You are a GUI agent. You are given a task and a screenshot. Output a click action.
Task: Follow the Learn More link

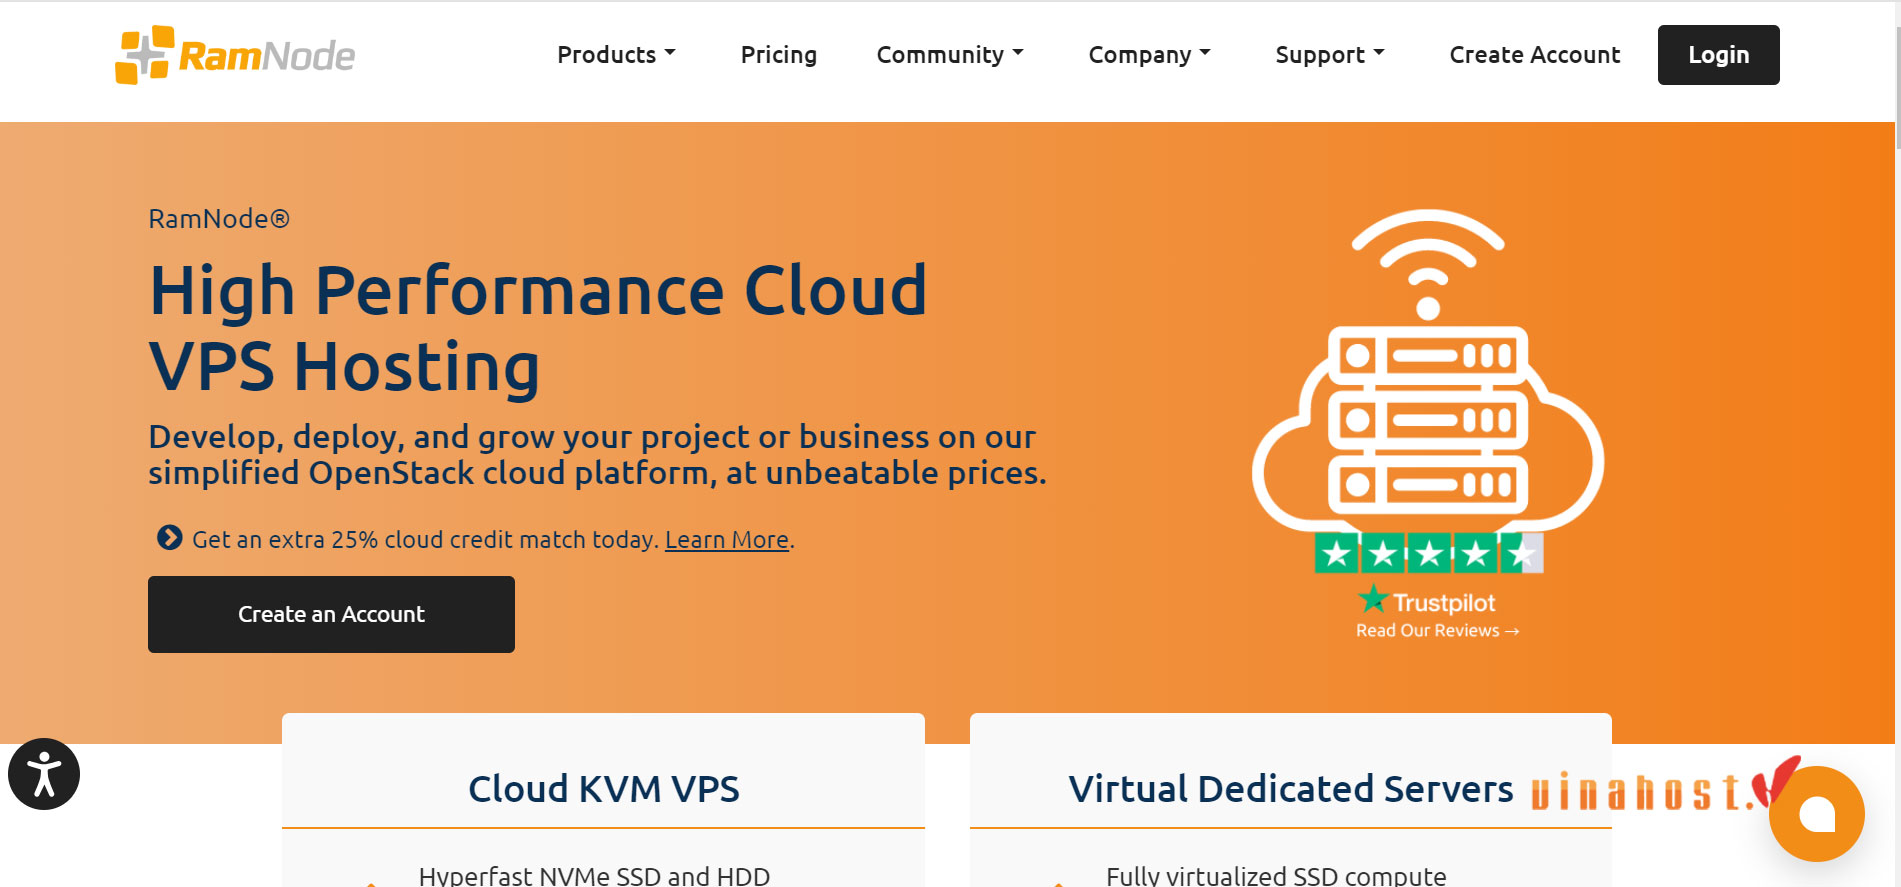tap(727, 540)
